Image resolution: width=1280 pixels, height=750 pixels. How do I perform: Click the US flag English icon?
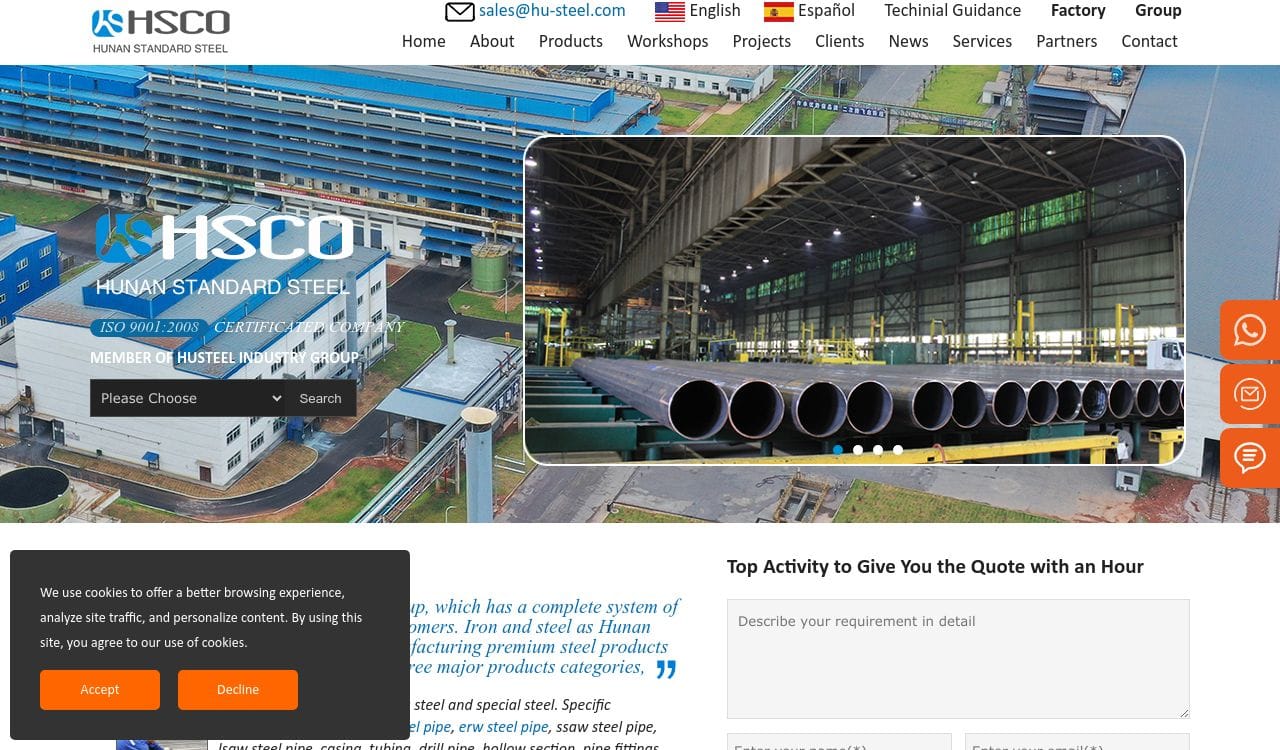tap(669, 12)
